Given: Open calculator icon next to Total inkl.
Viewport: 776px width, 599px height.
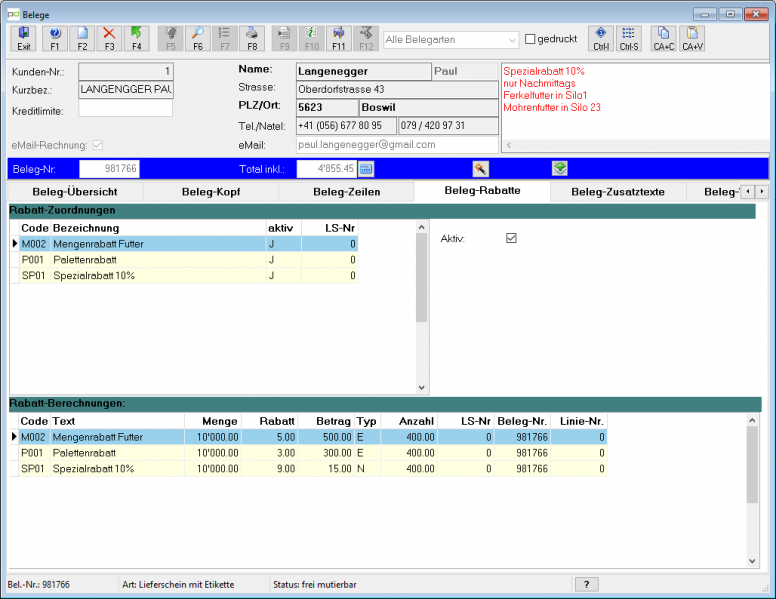Looking at the screenshot, I should [x=366, y=169].
